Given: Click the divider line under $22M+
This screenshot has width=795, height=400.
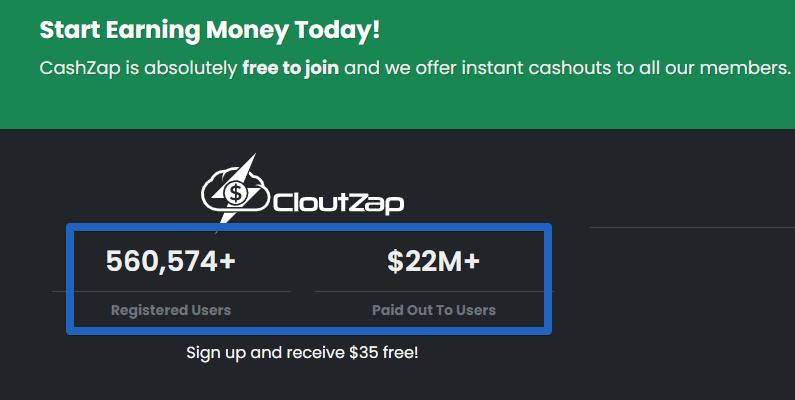Looking at the screenshot, I should coord(434,292).
